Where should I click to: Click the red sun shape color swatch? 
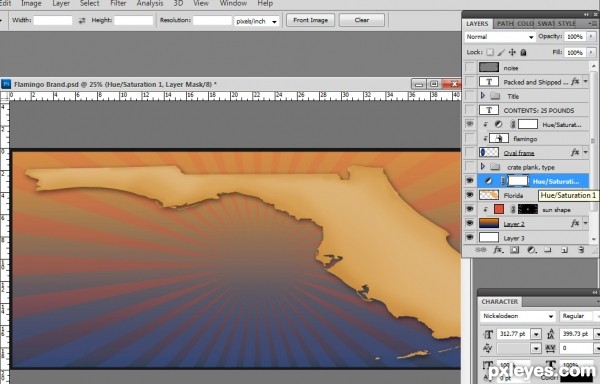pos(499,209)
